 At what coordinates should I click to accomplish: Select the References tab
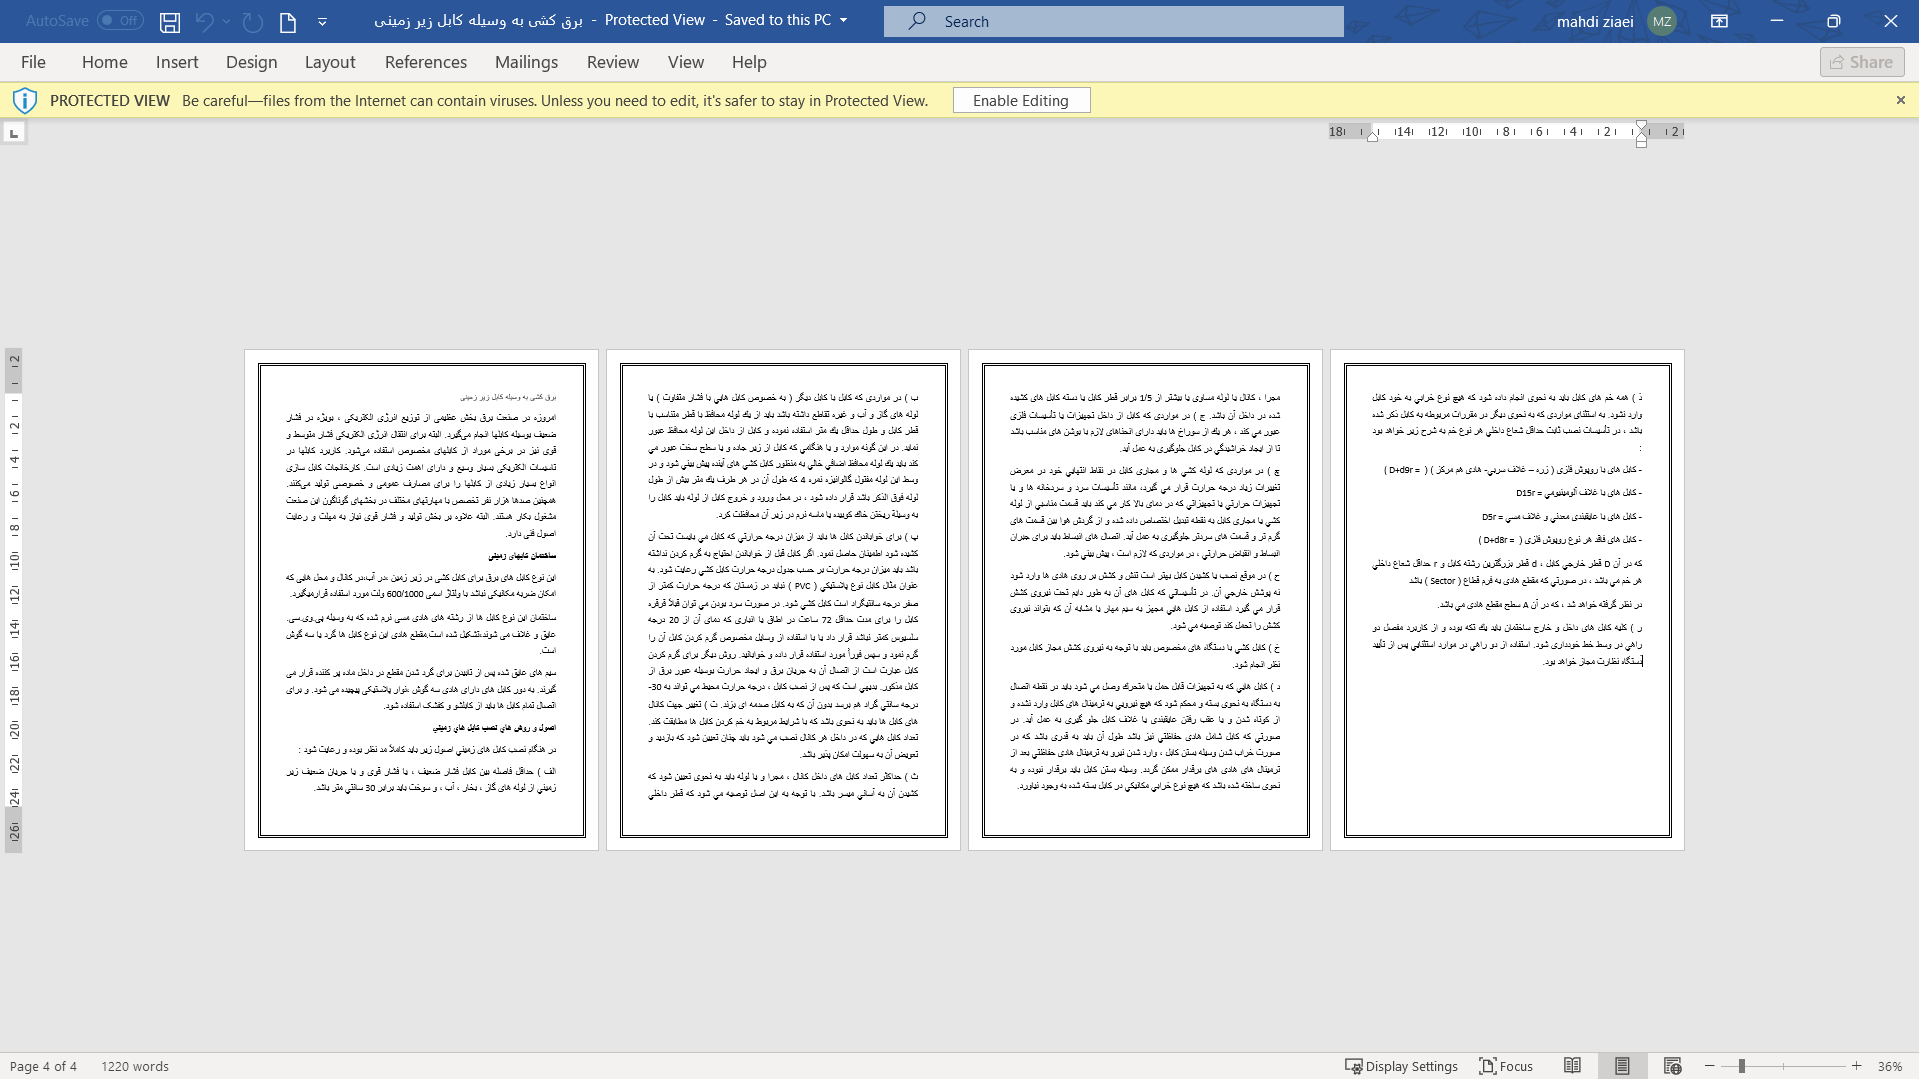(x=426, y=62)
